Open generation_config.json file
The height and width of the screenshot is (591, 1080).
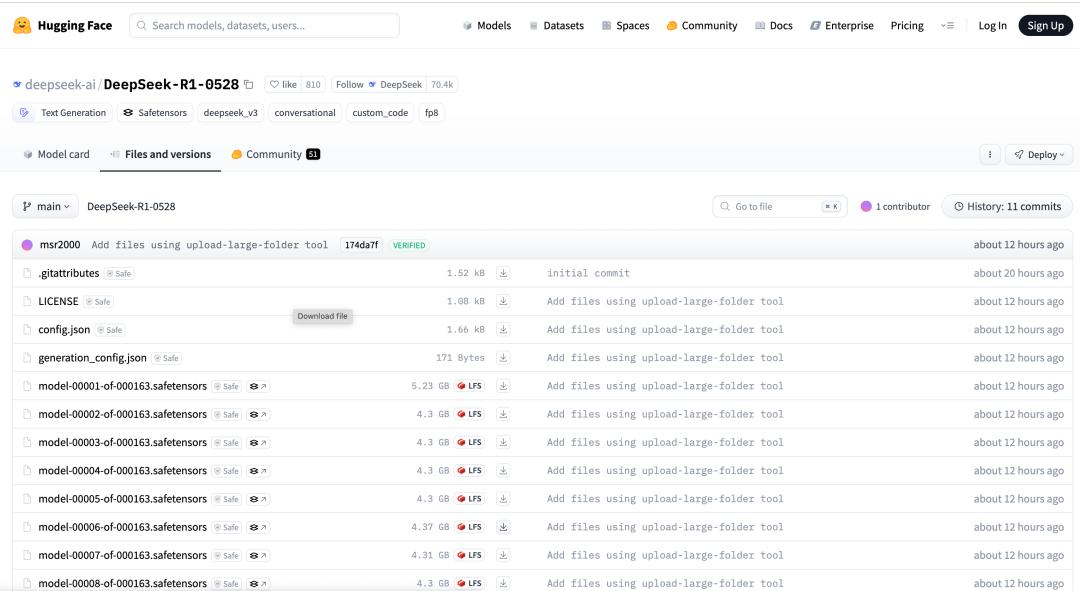[92, 357]
